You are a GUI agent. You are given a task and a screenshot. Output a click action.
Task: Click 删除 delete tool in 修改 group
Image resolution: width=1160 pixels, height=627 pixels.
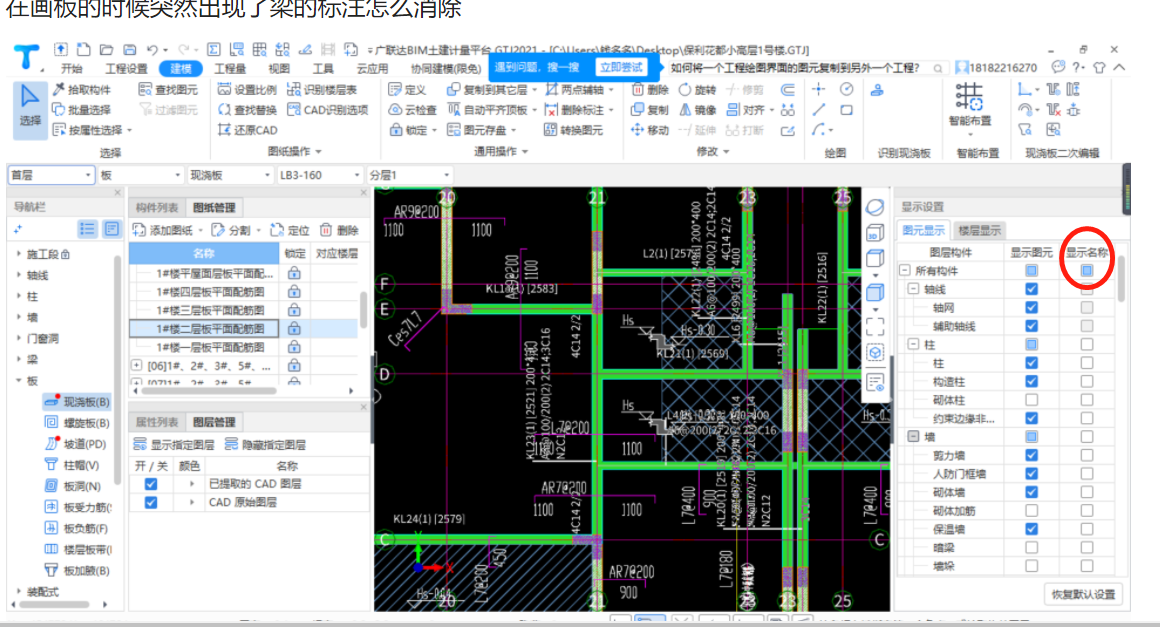650,89
